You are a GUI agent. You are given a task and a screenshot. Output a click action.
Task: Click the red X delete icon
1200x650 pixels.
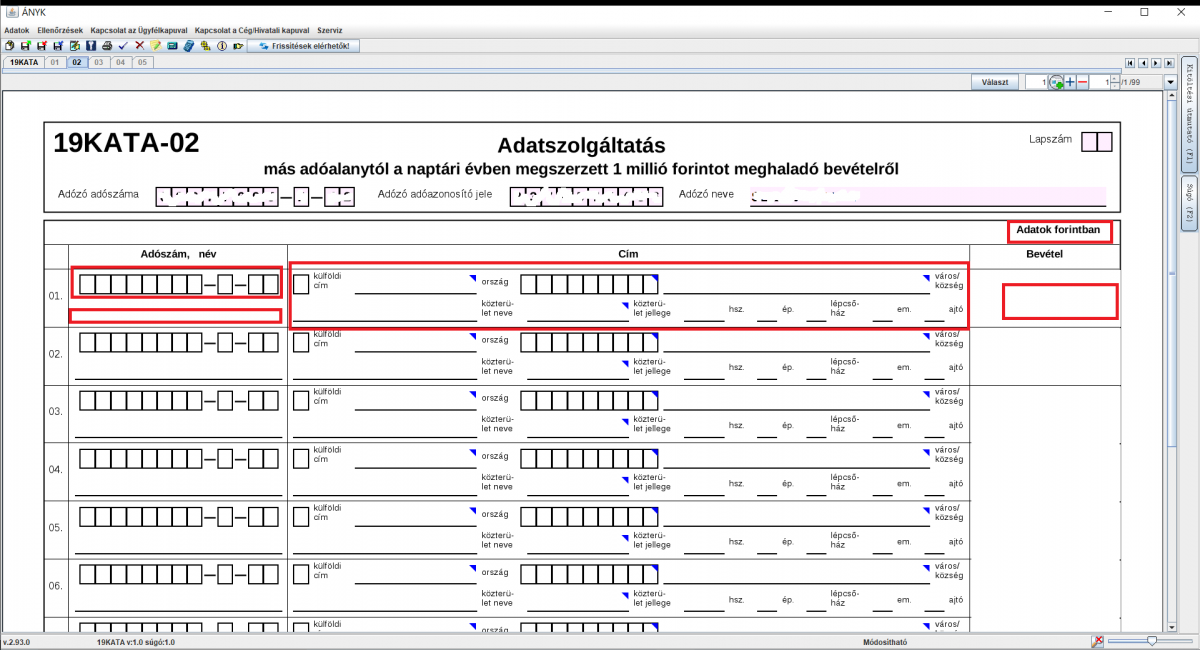click(x=139, y=46)
